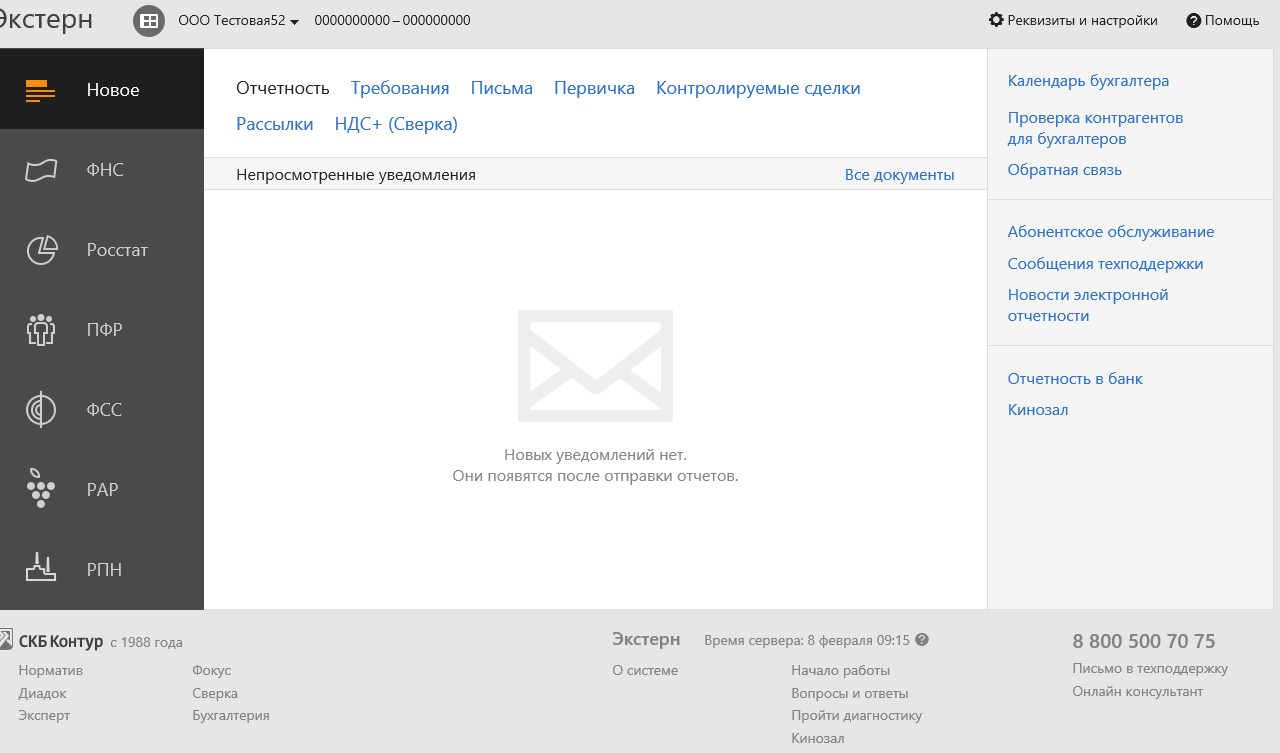Go to Росстат in sidebar
The image size is (1280, 753).
(102, 250)
